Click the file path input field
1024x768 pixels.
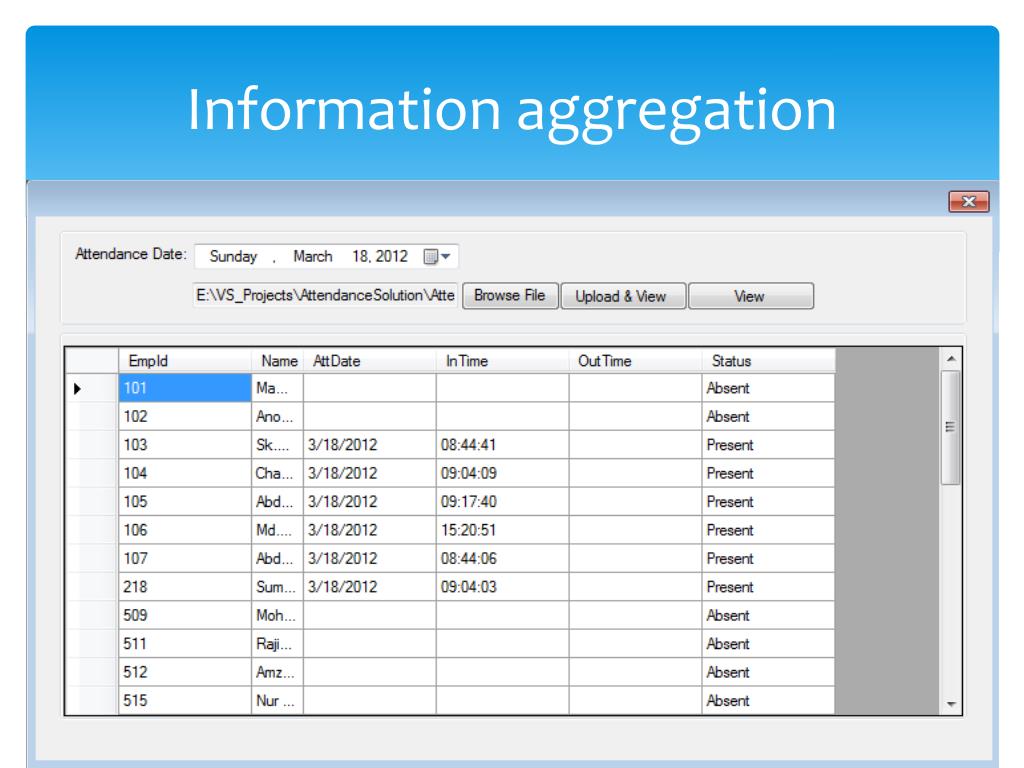pos(325,296)
